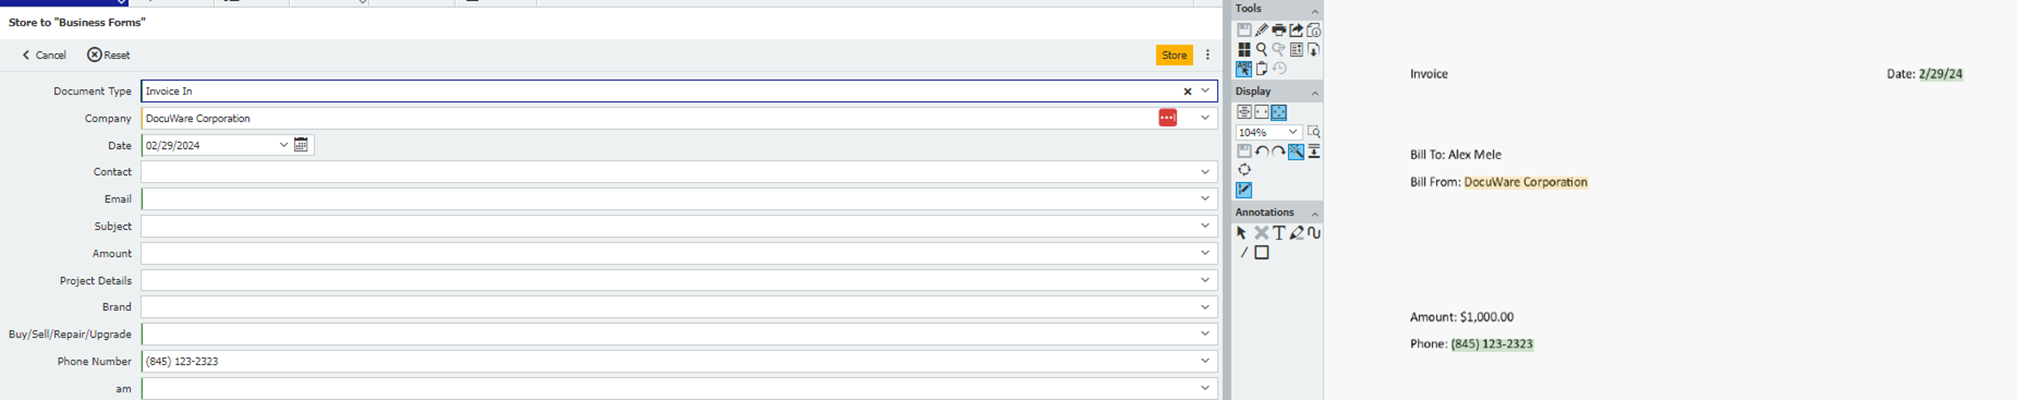Click the align-to-top bar icon in Display
The height and width of the screenshot is (400, 2017).
1314,151
